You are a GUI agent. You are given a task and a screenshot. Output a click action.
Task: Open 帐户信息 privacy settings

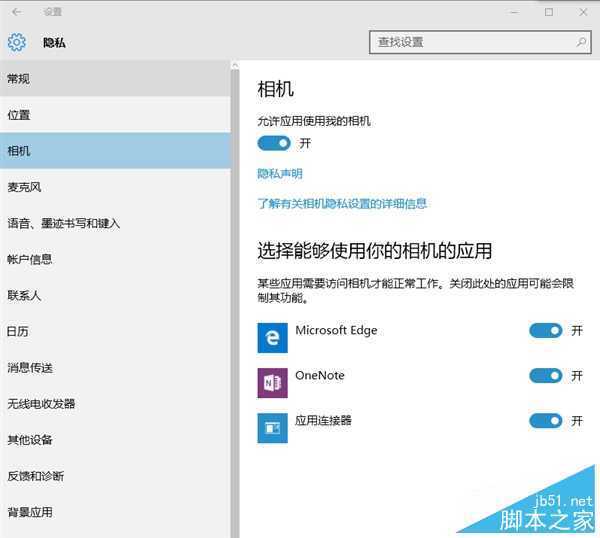tap(115, 259)
